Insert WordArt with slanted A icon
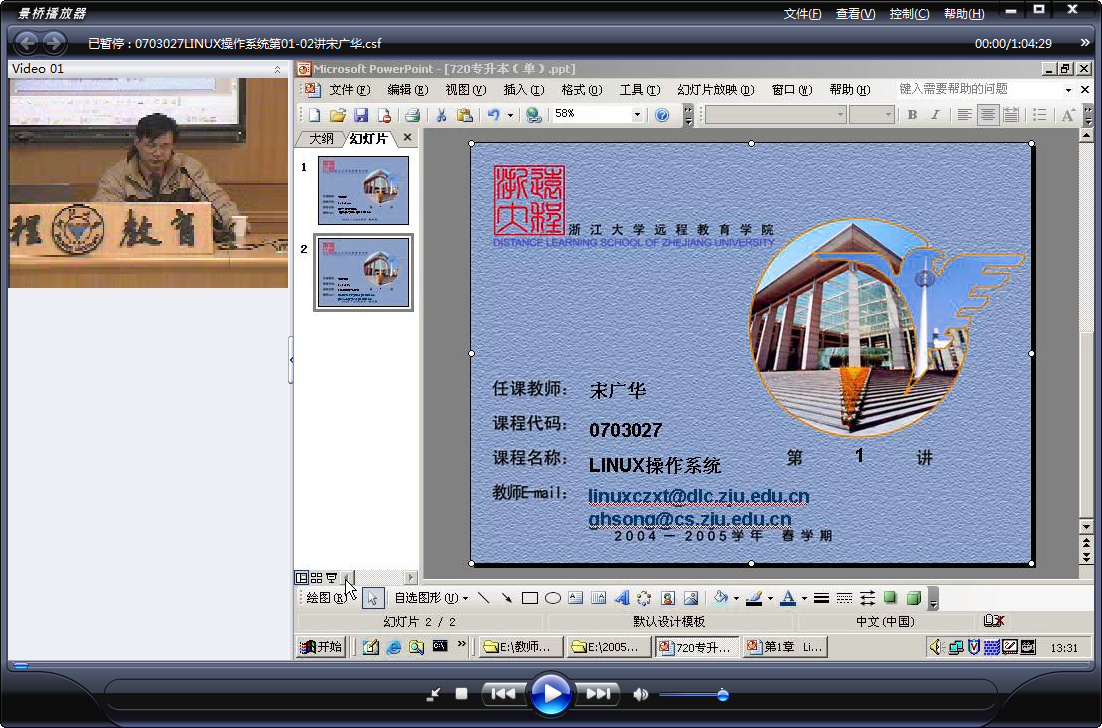The height and width of the screenshot is (728, 1102). coord(621,598)
